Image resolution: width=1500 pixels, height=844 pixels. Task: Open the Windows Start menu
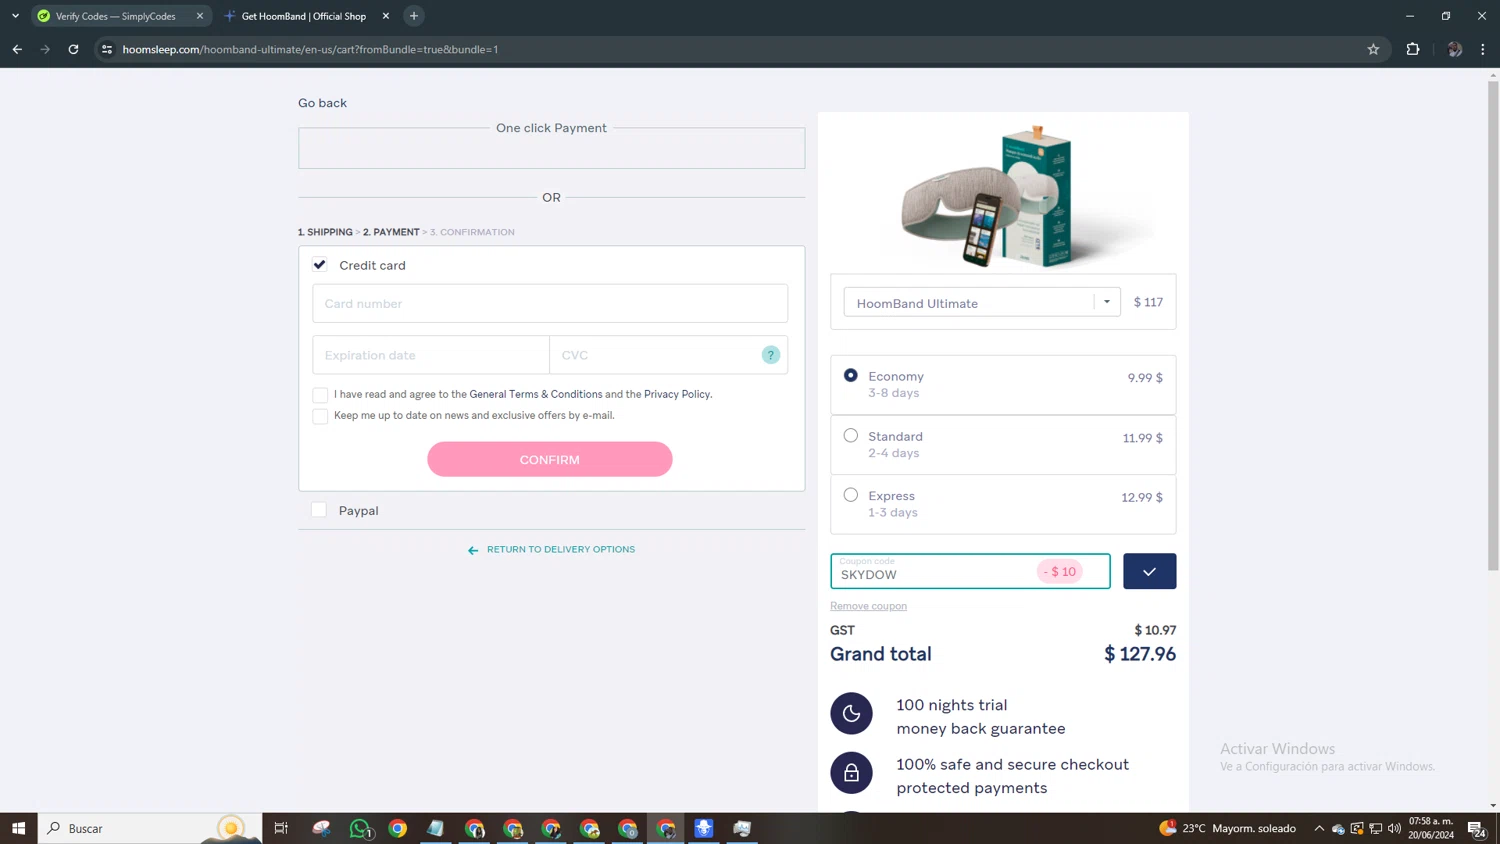point(18,828)
